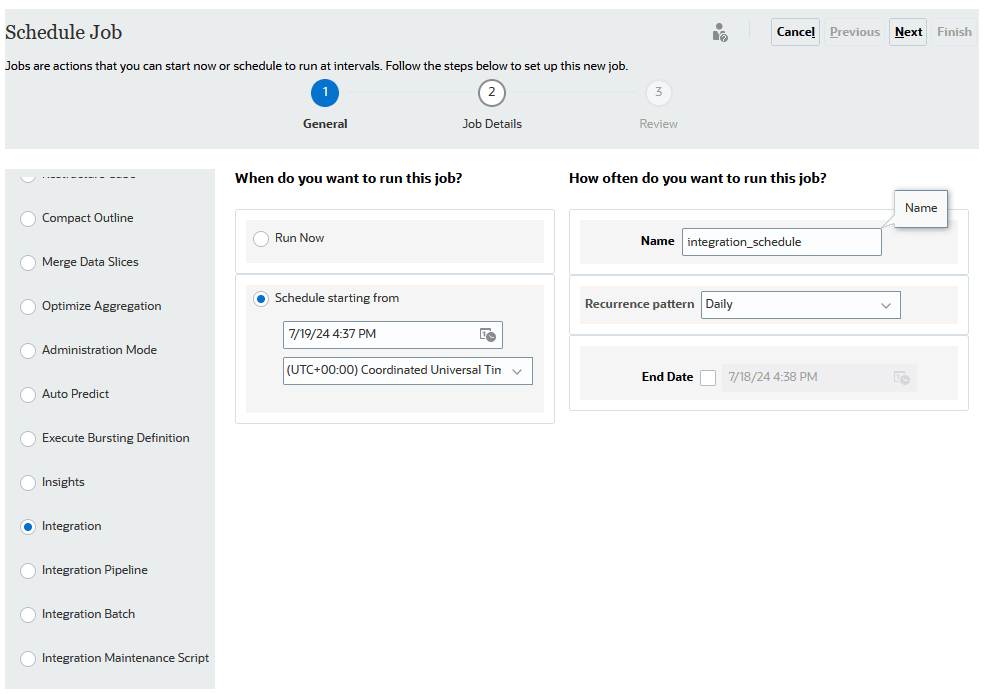Cancel the Schedule Job wizard
This screenshot has height=694, width=985.
795,32
